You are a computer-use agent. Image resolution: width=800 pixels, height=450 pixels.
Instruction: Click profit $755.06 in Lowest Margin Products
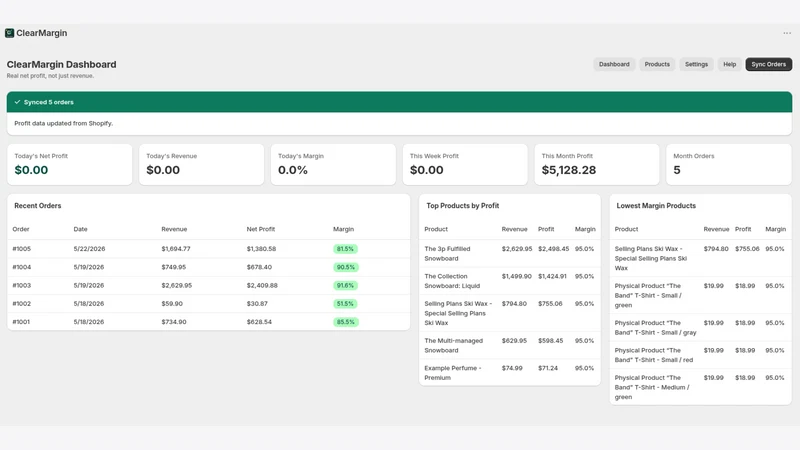(747, 249)
